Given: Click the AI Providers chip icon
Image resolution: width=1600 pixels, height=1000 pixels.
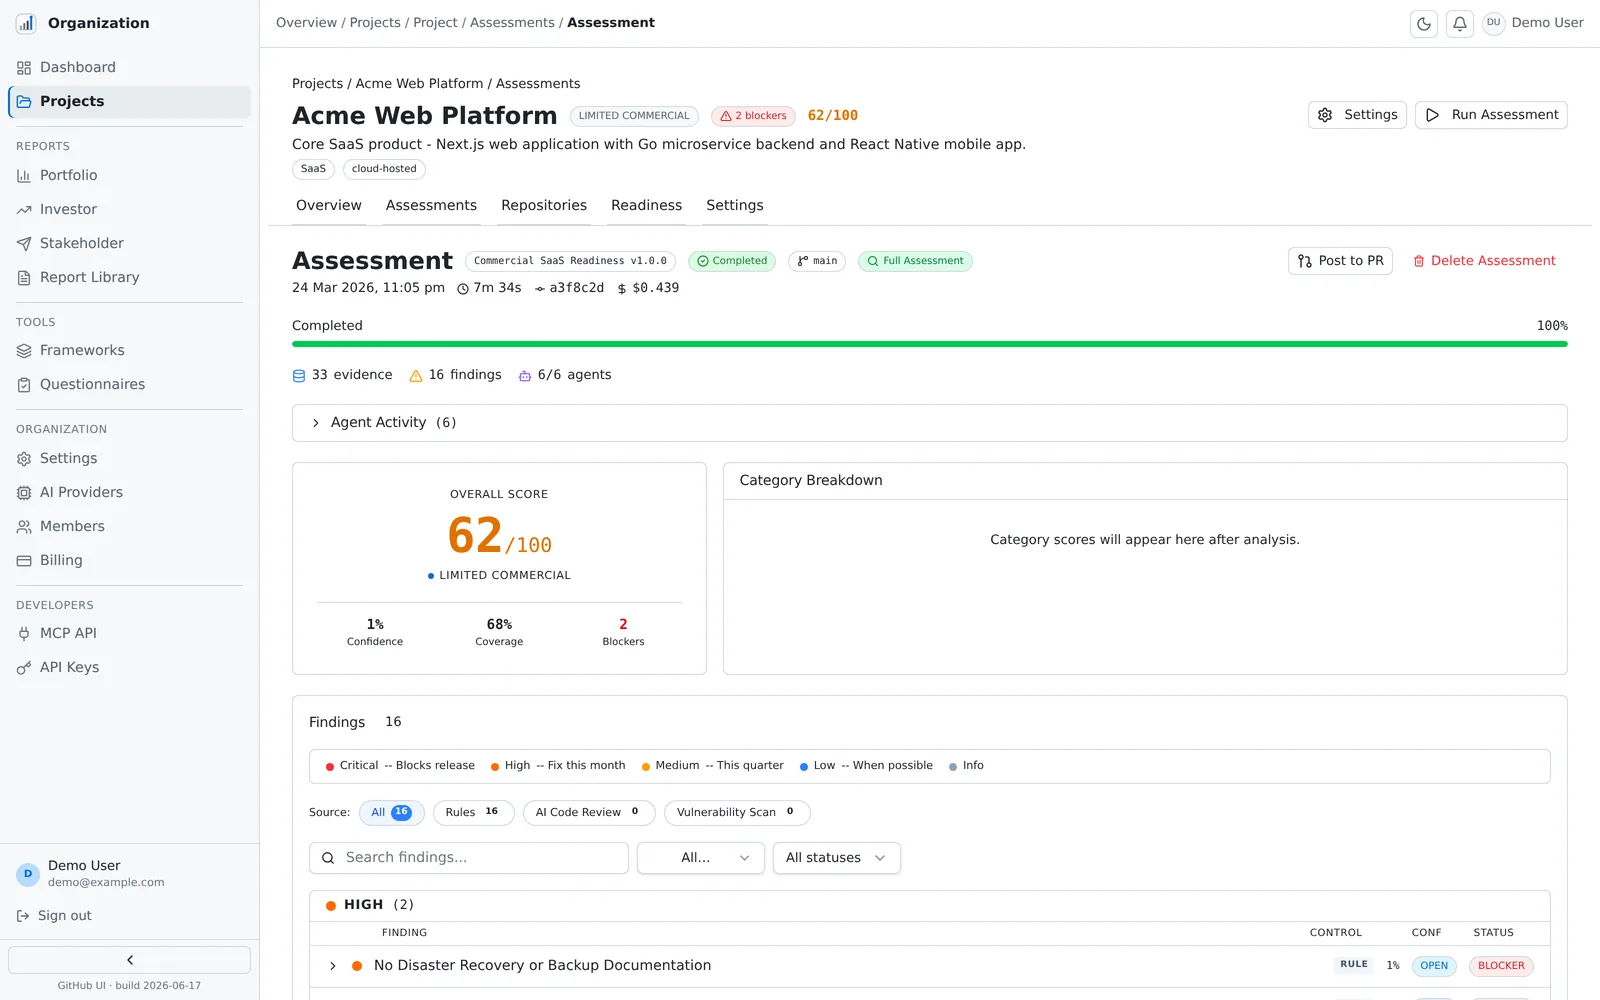Looking at the screenshot, I should [24, 493].
